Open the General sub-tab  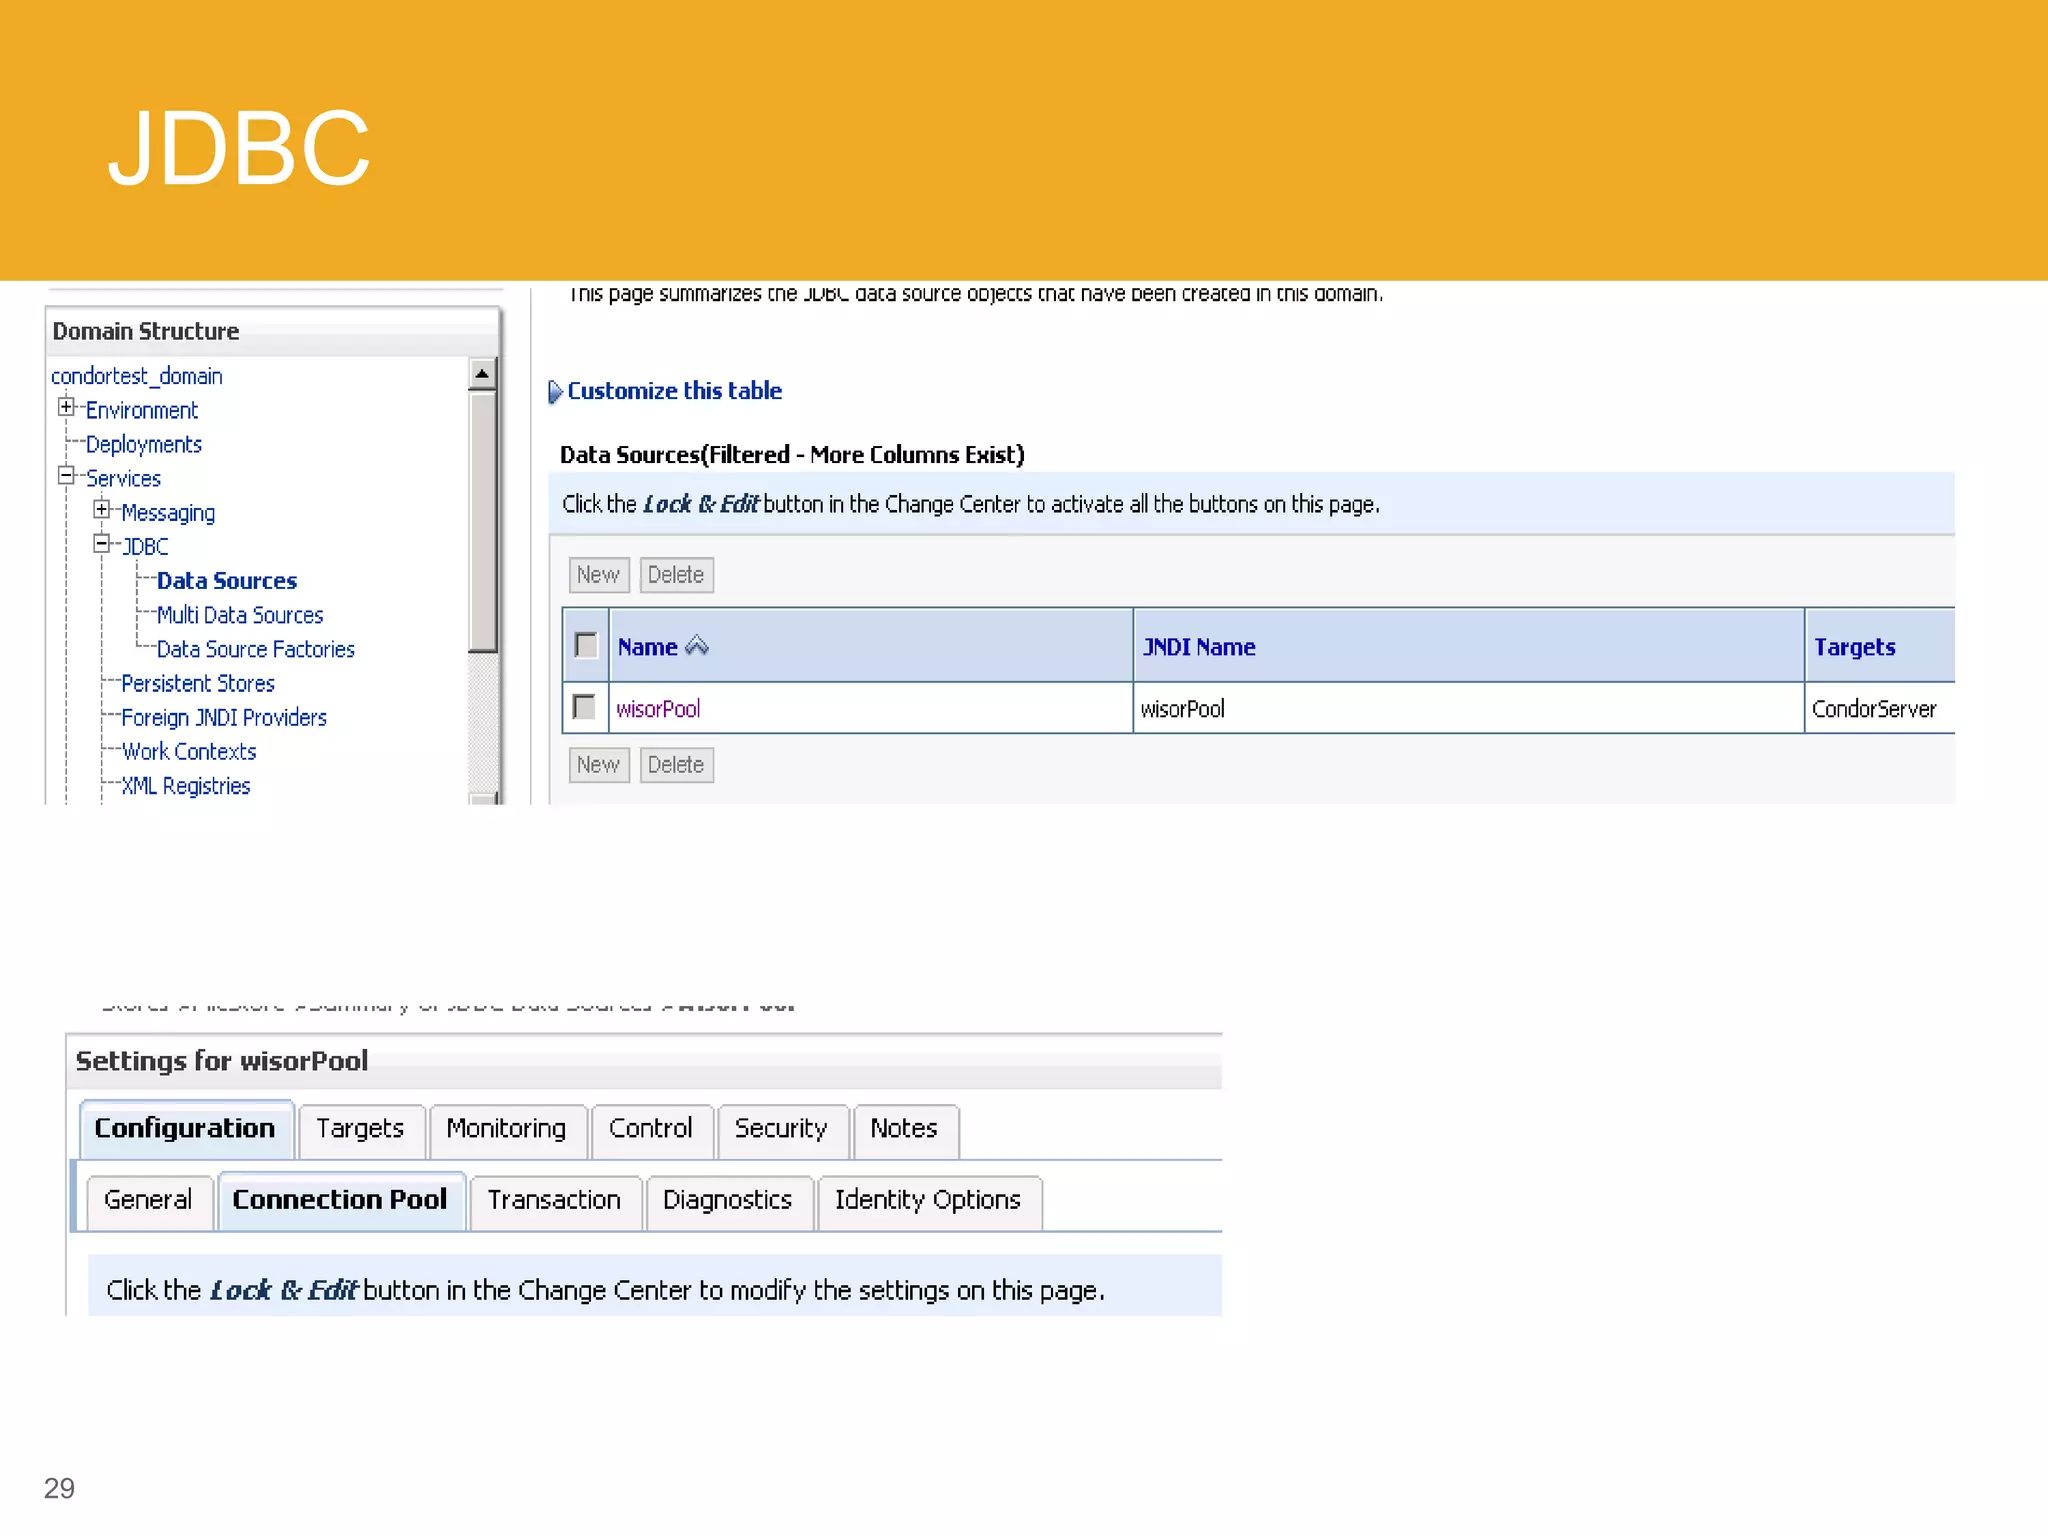149,1201
